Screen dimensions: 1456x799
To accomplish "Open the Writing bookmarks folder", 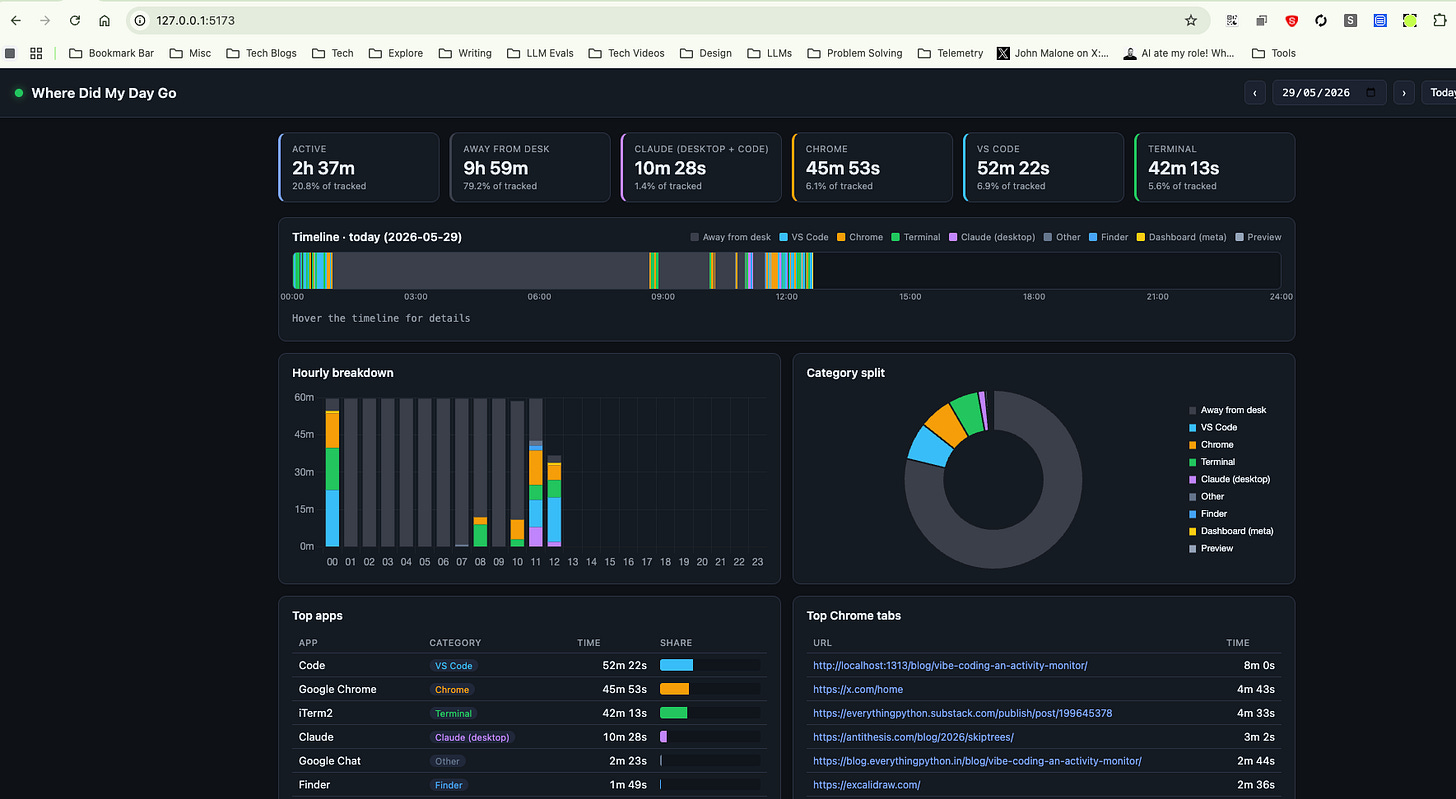I will tap(464, 53).
